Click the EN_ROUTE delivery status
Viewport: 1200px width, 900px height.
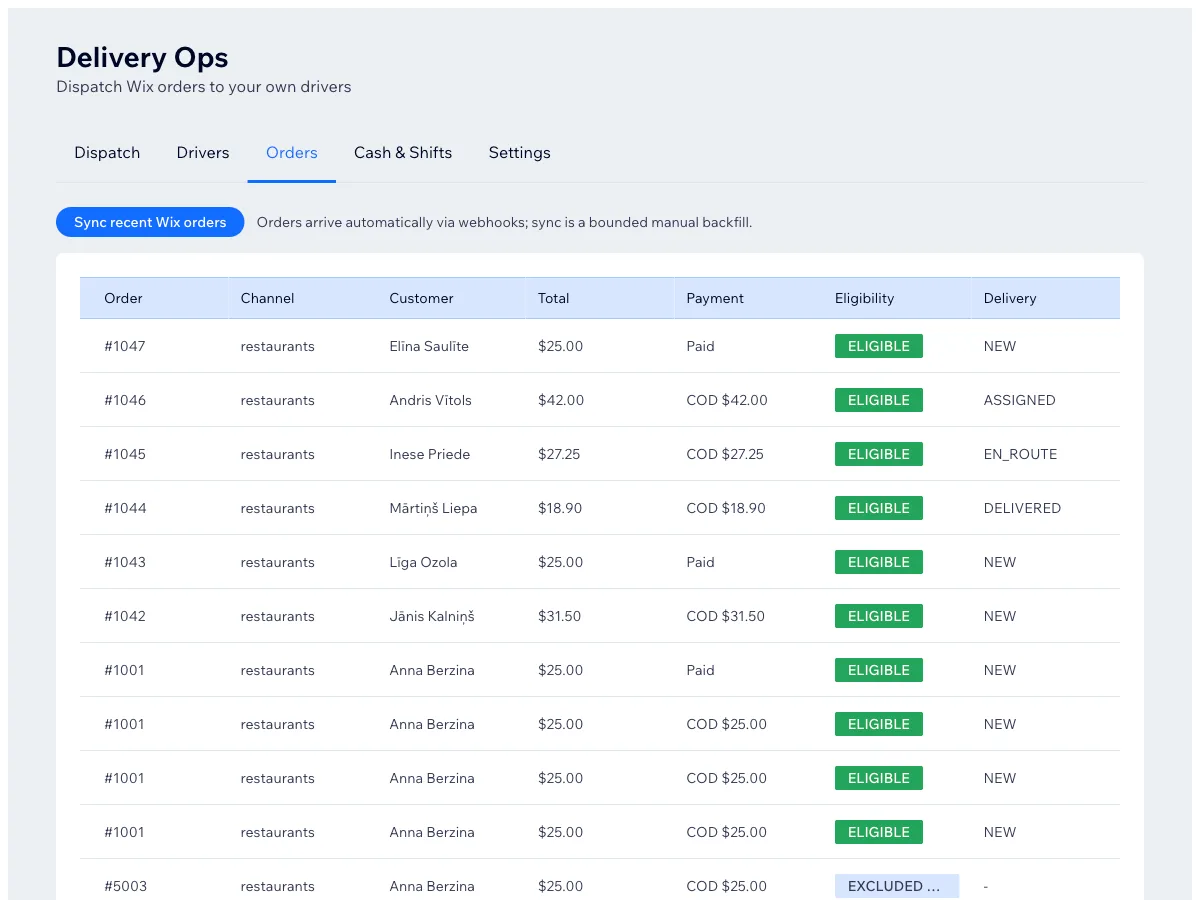click(1020, 454)
